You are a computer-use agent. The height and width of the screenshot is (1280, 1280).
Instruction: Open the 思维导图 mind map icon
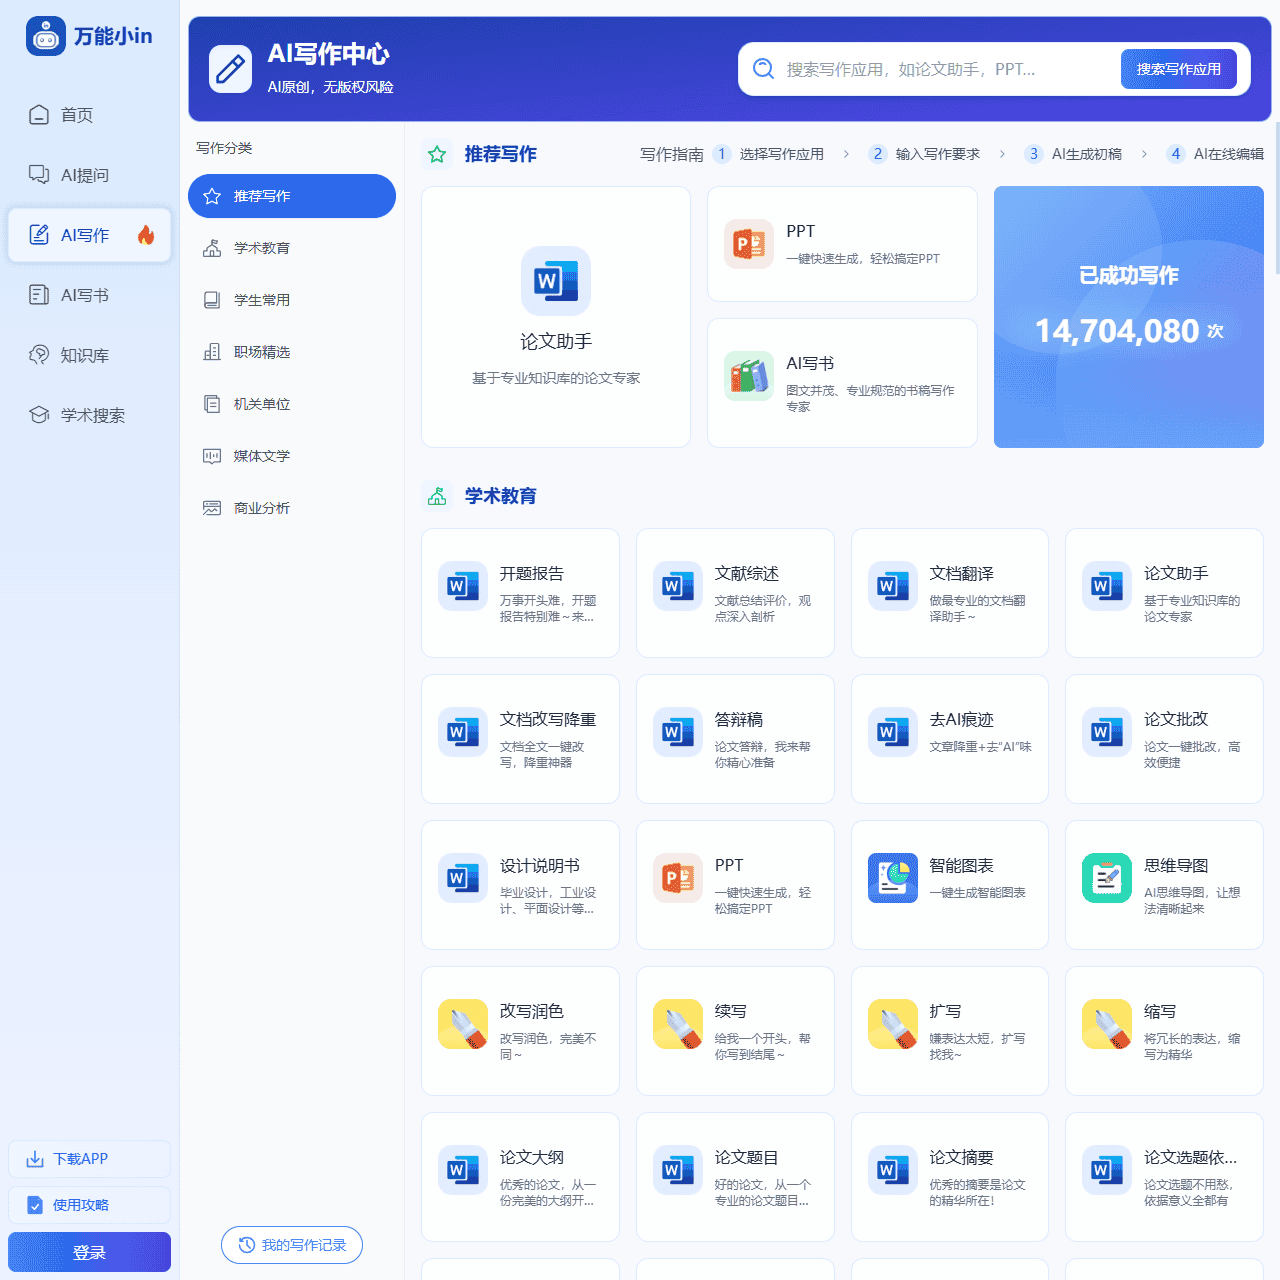coord(1106,878)
